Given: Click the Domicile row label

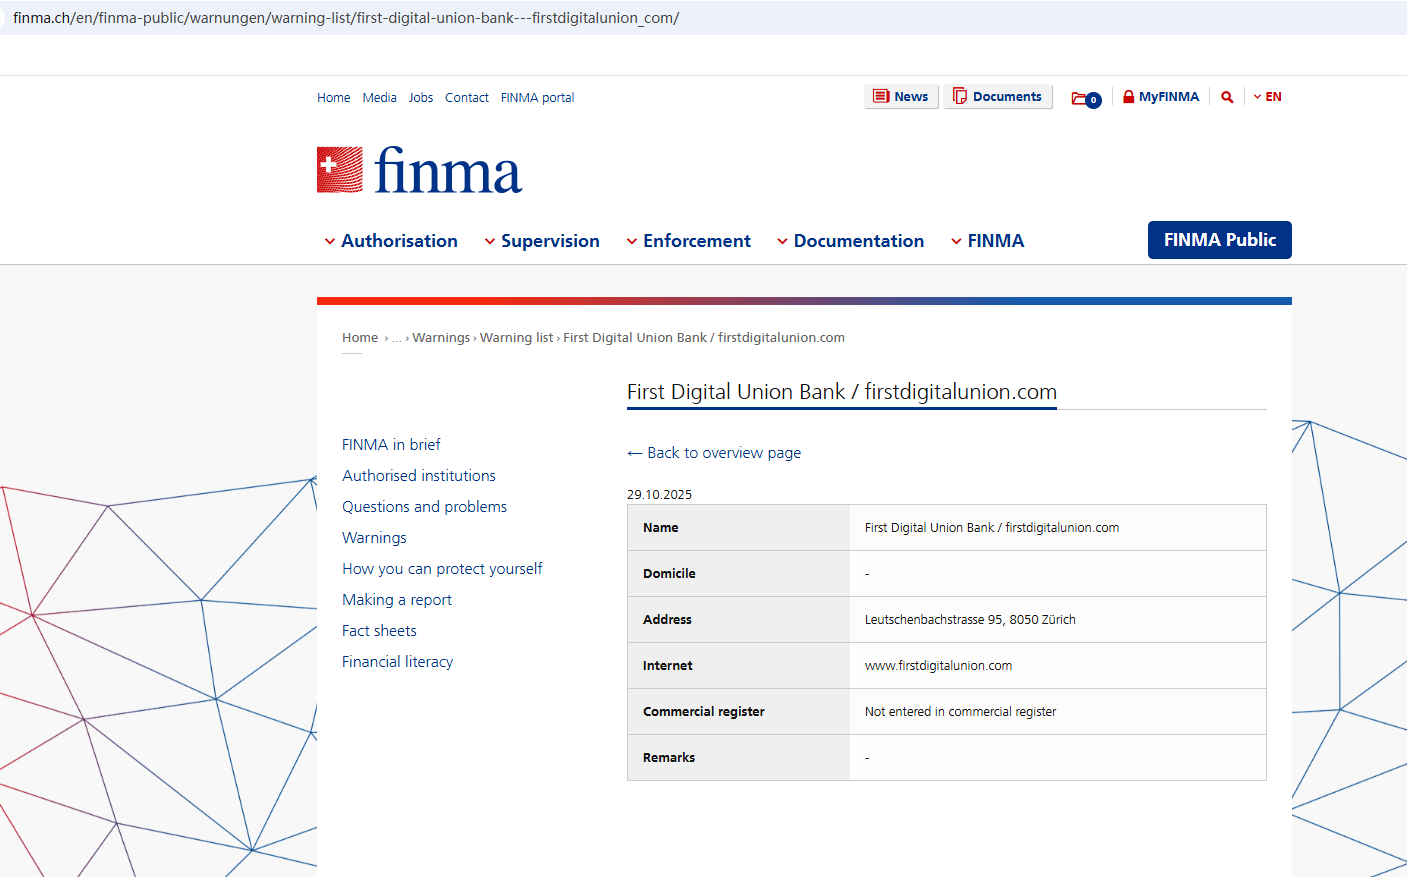Looking at the screenshot, I should click(669, 574).
